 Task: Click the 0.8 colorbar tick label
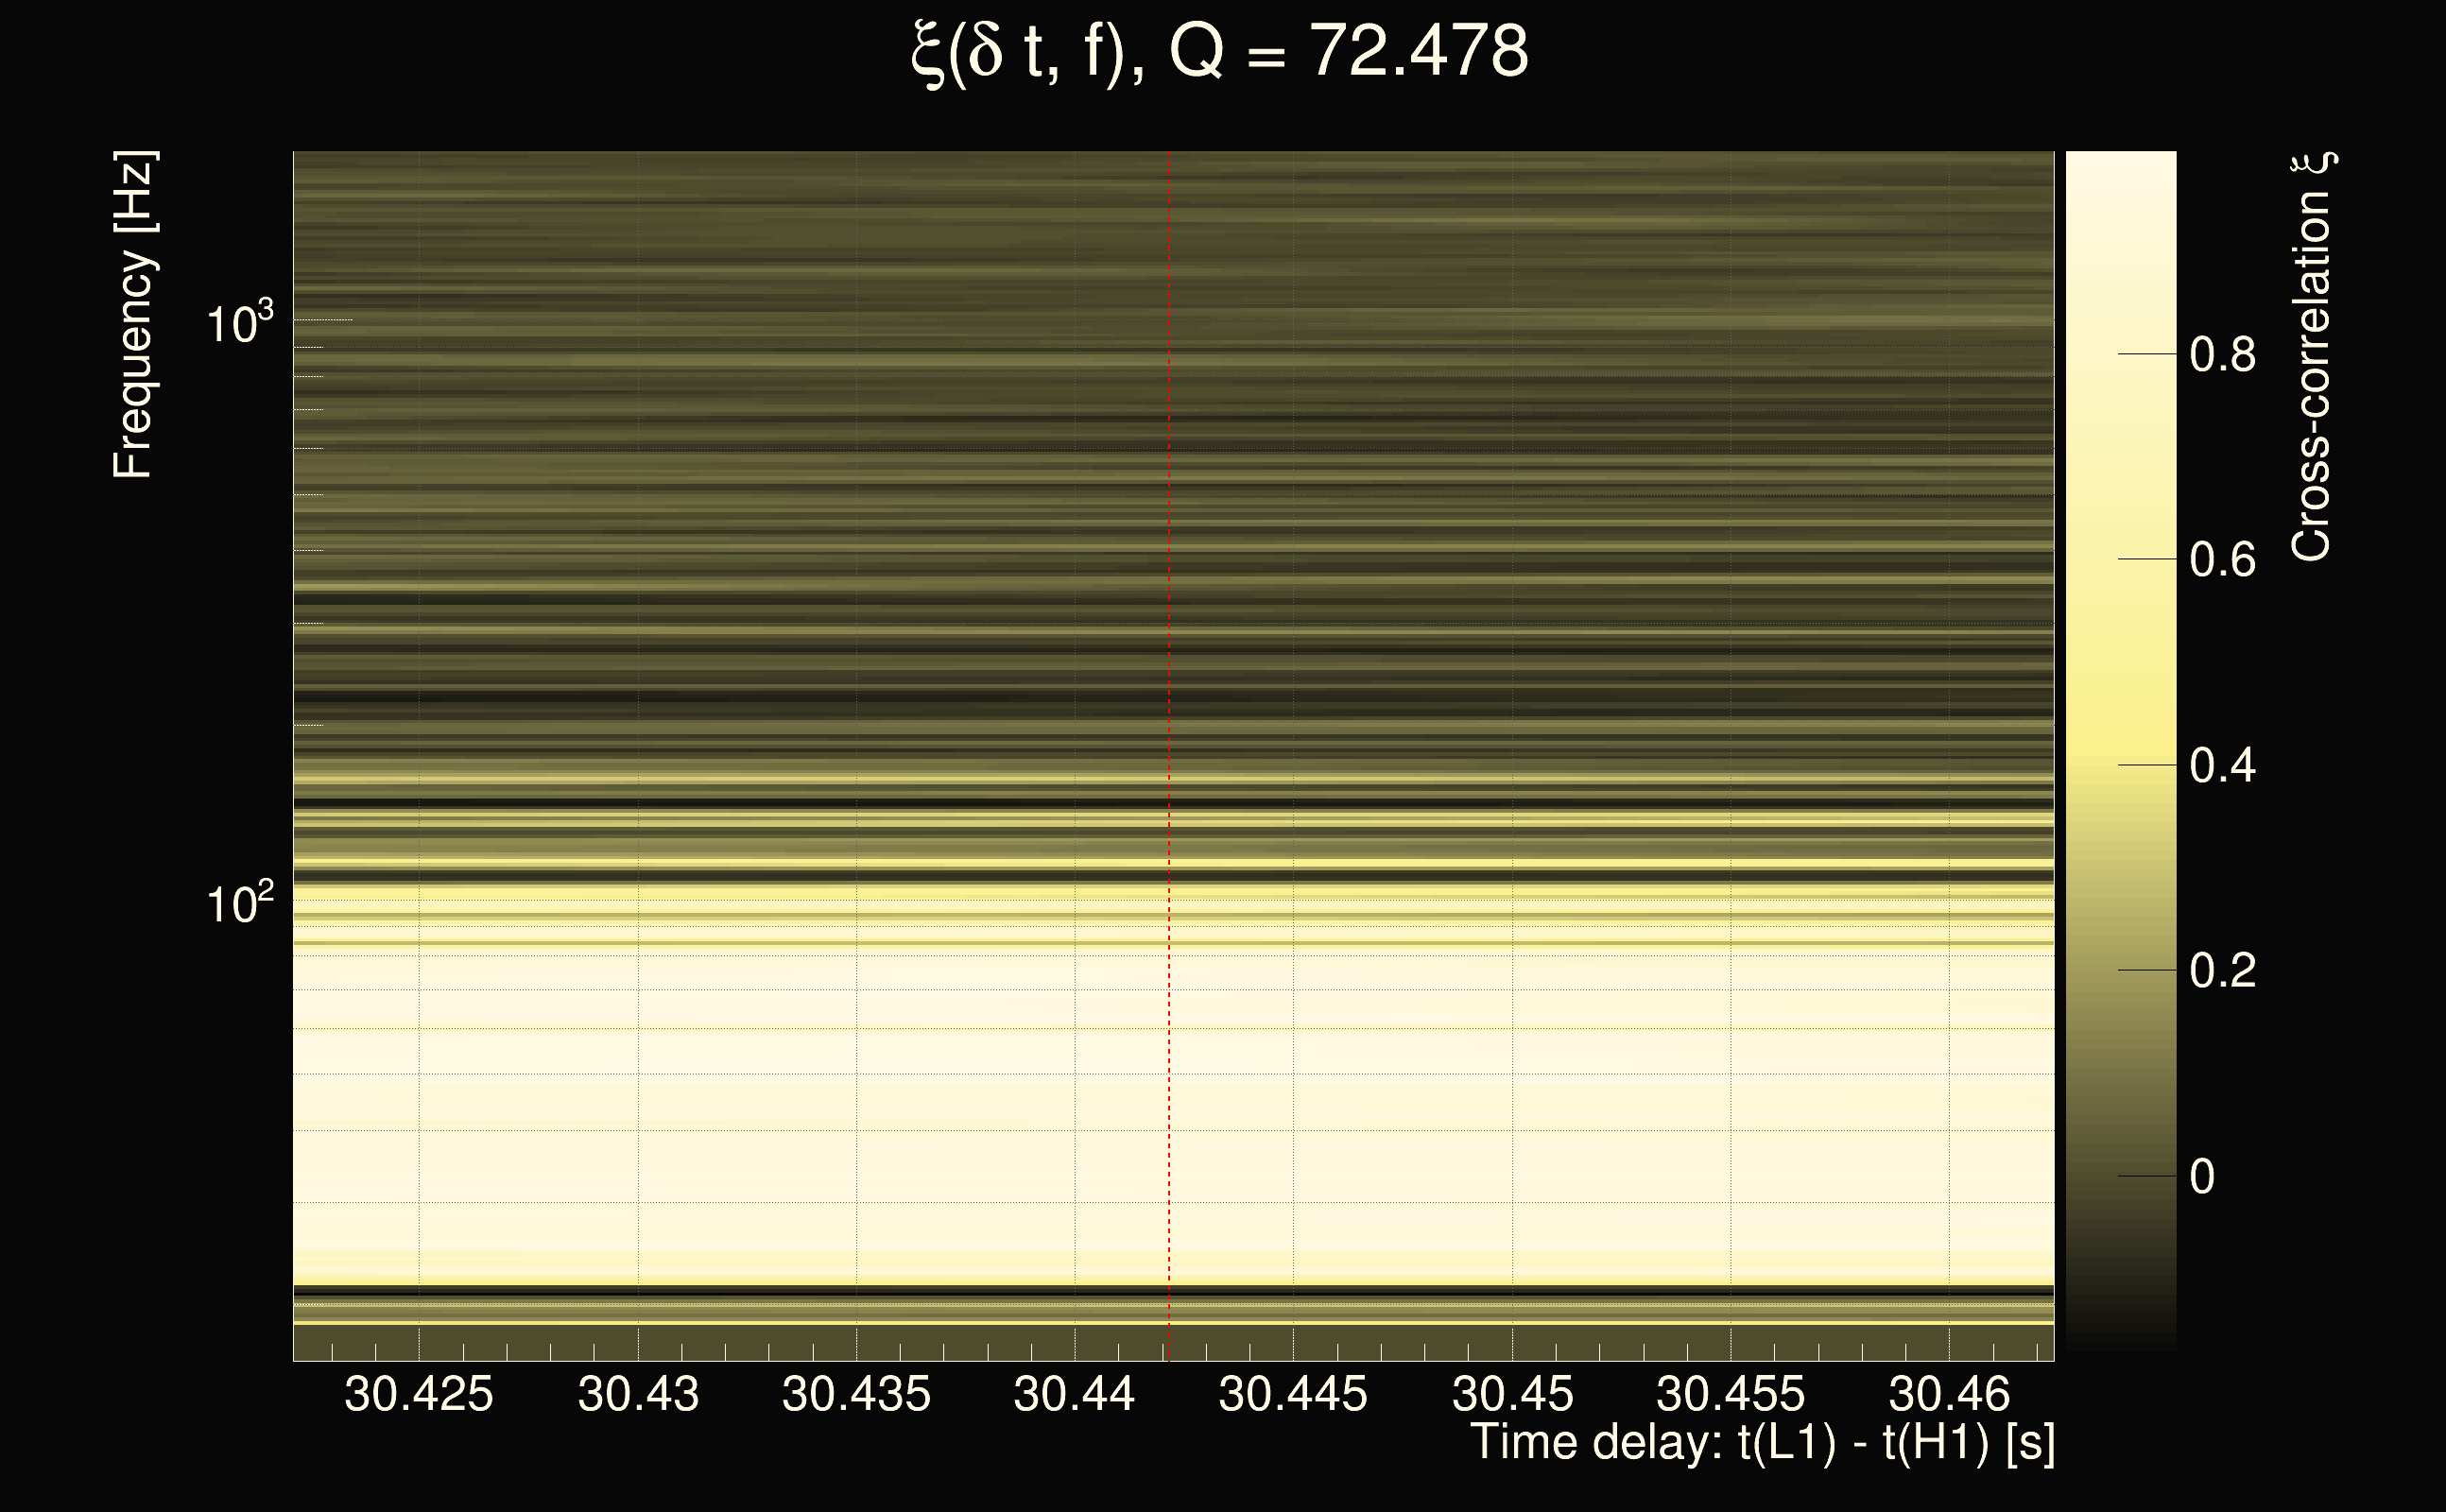[2222, 355]
